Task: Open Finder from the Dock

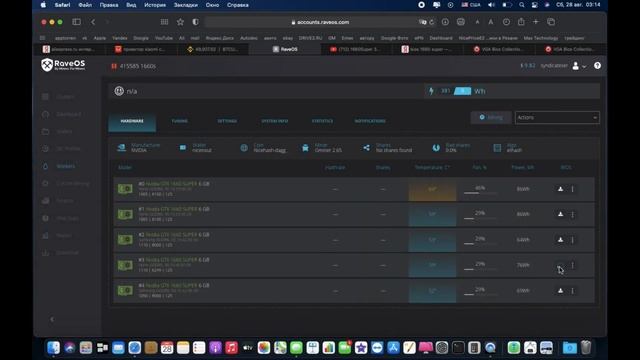Action: 53,348
